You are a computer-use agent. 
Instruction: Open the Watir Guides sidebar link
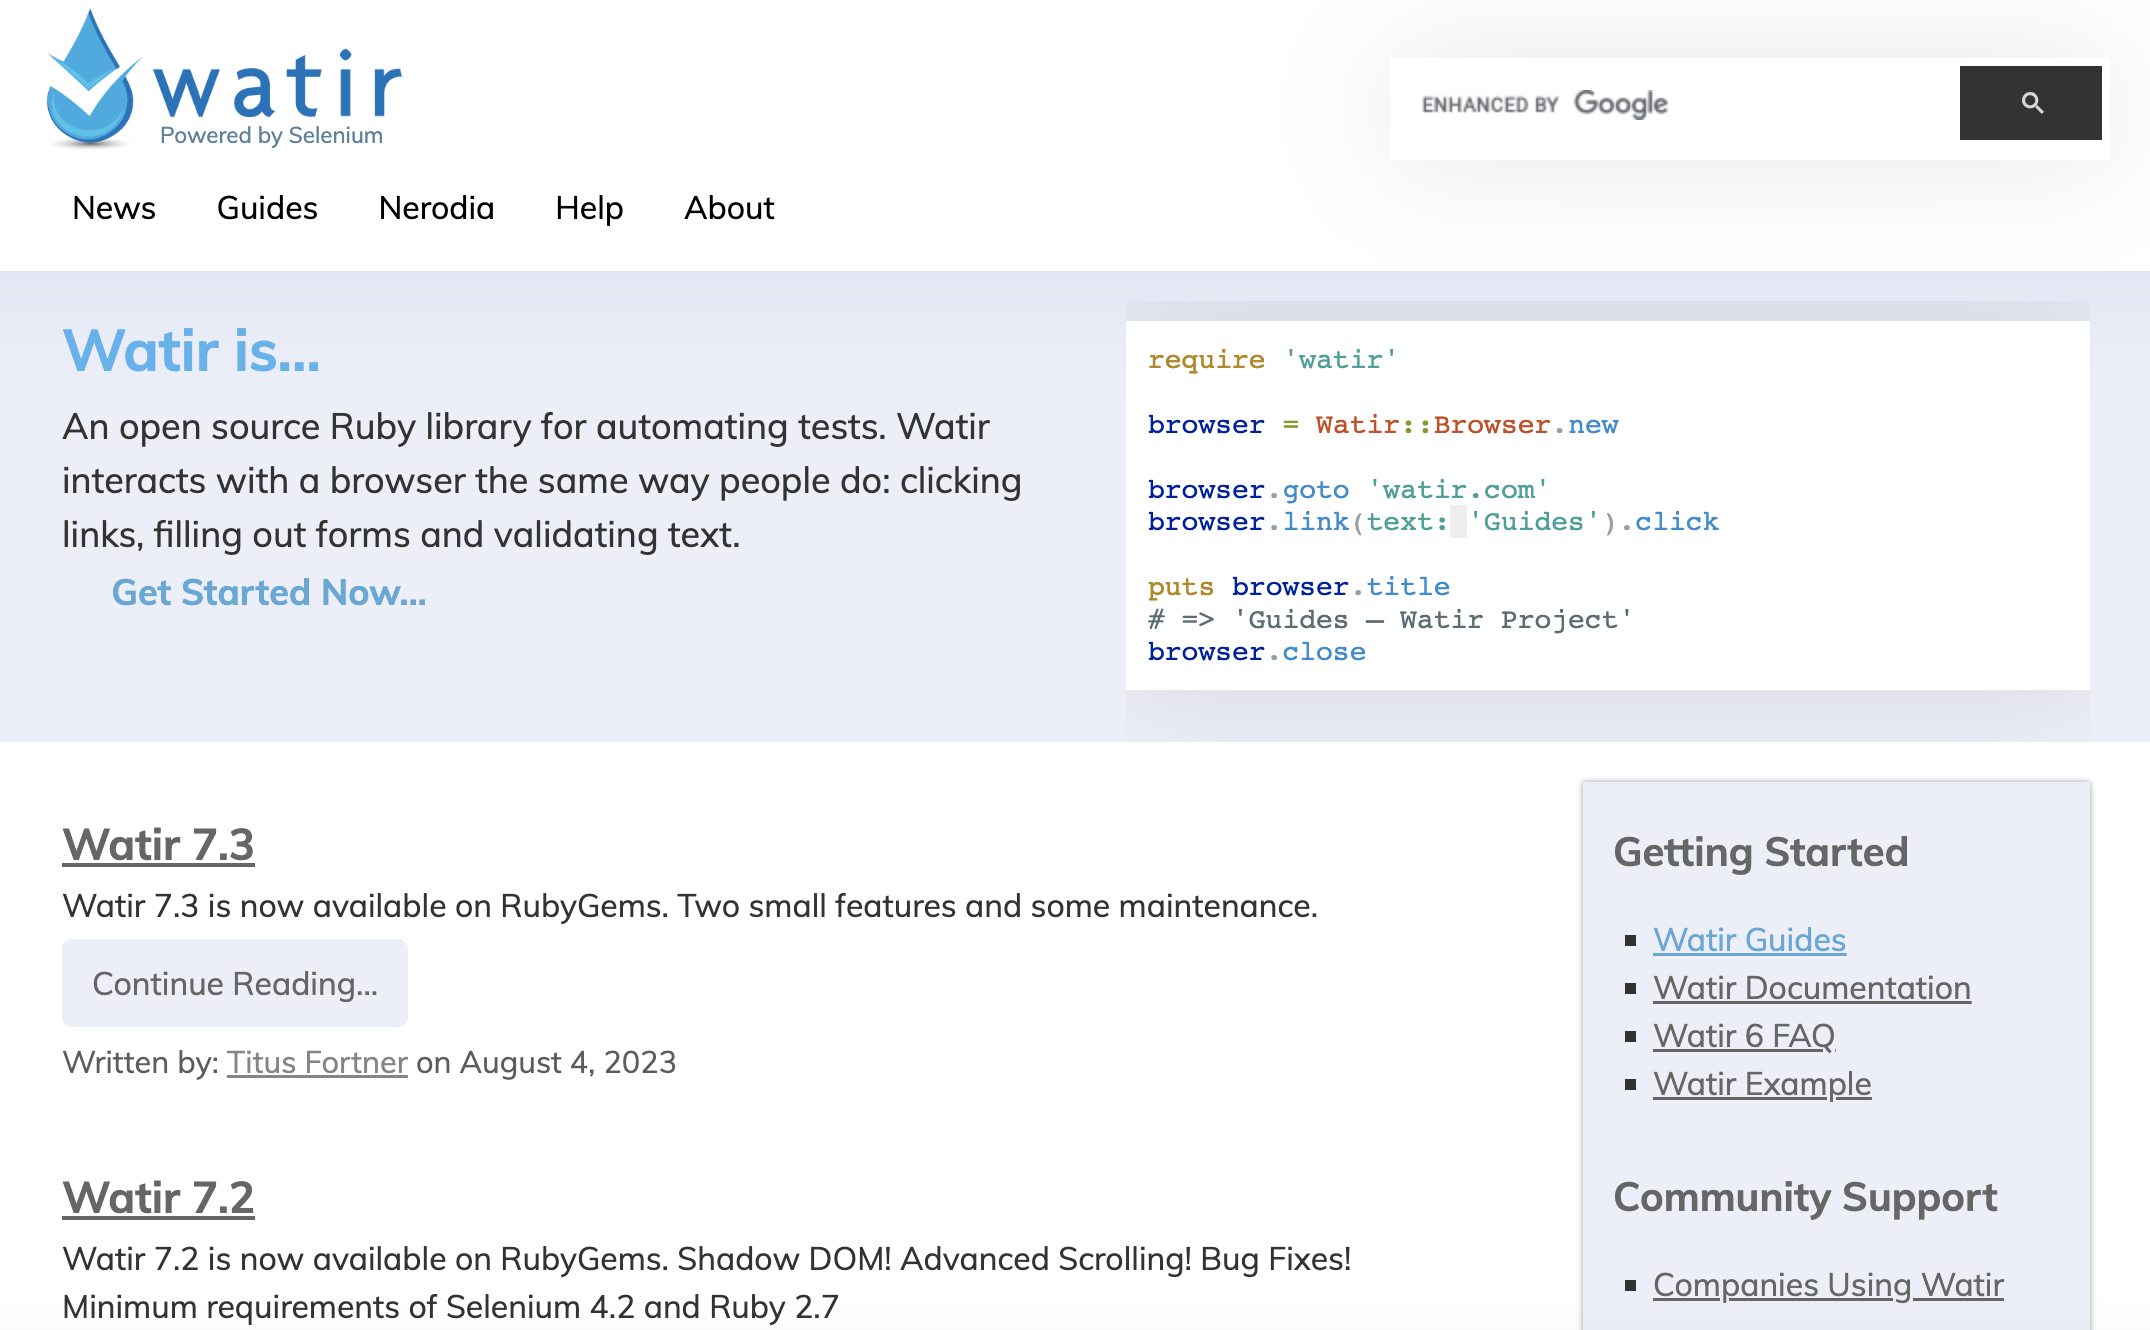click(1749, 940)
